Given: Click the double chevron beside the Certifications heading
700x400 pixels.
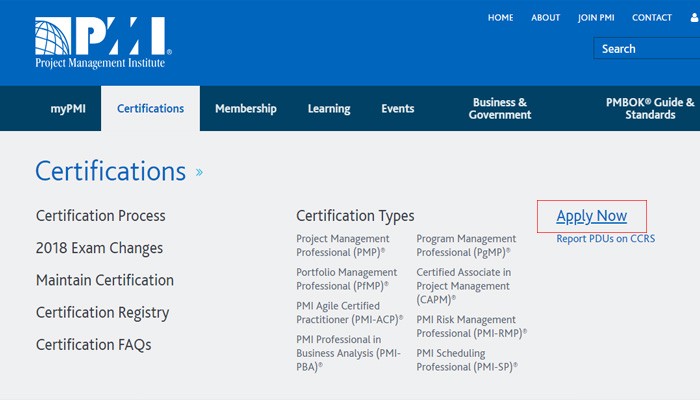Looking at the screenshot, I should (x=199, y=172).
